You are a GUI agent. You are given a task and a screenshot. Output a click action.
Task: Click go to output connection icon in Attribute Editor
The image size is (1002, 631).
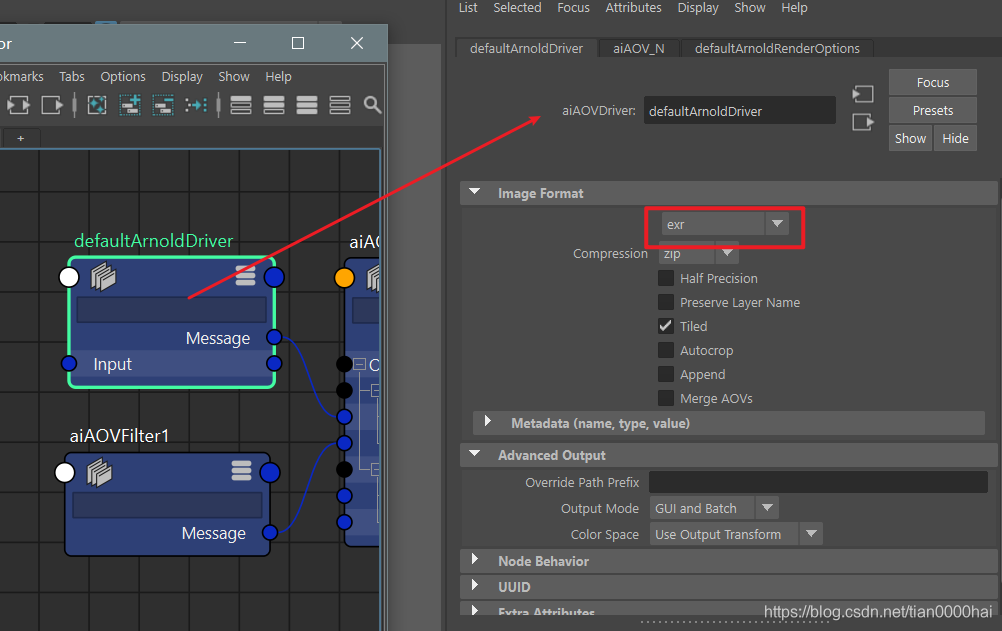(863, 121)
